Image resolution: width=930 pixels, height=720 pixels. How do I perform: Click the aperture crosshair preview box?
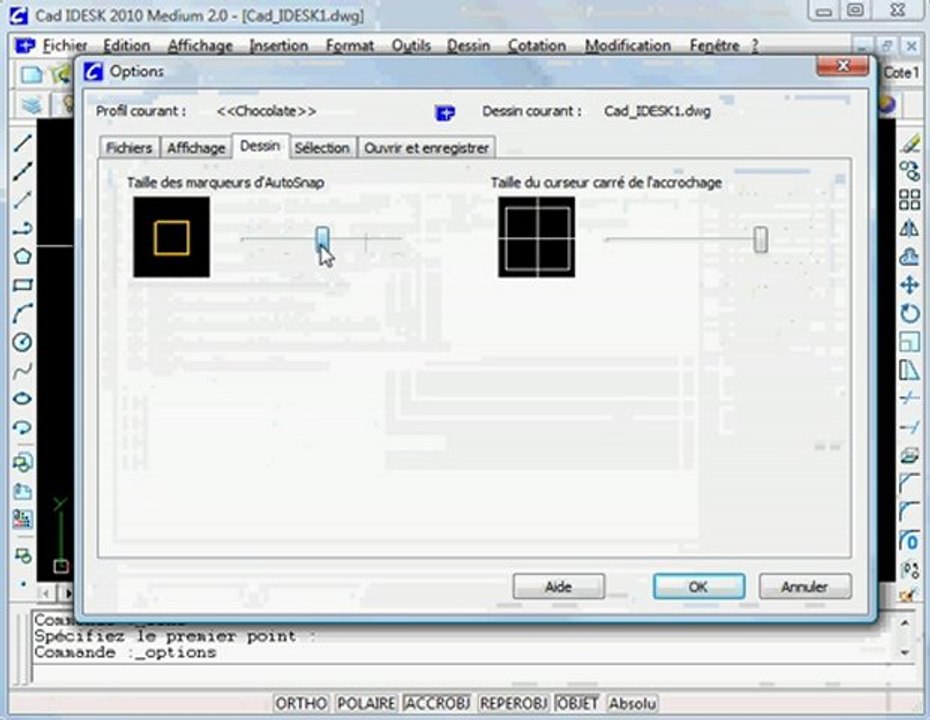click(537, 237)
